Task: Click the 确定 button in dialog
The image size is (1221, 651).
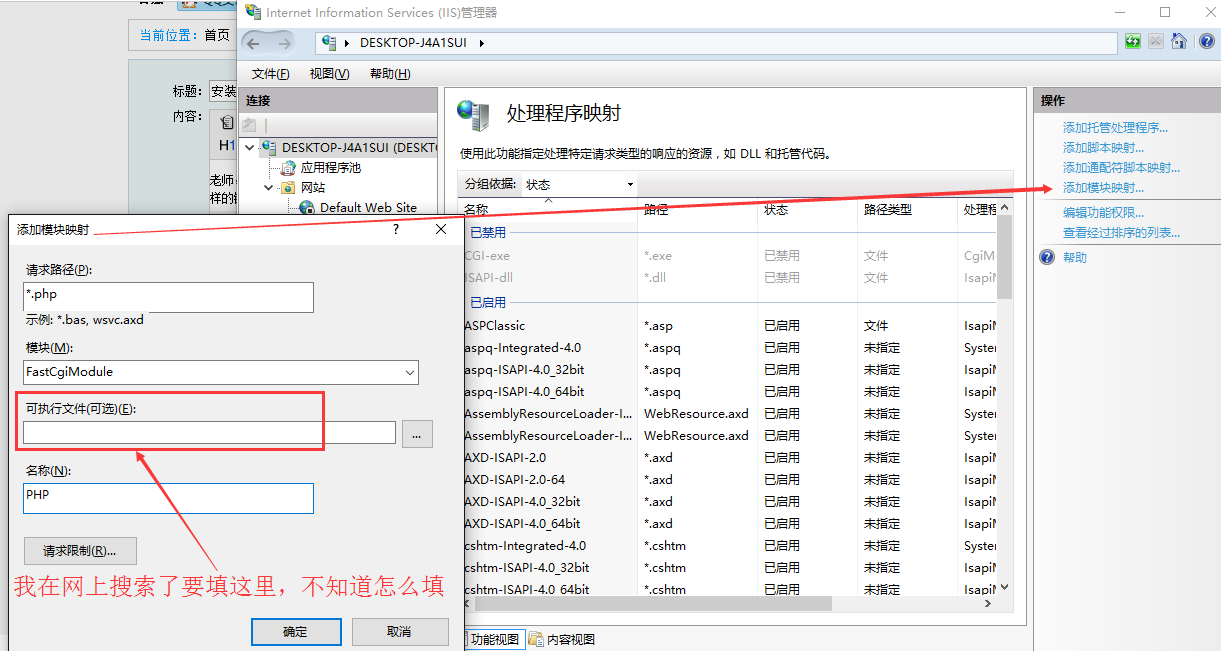Action: (x=296, y=632)
